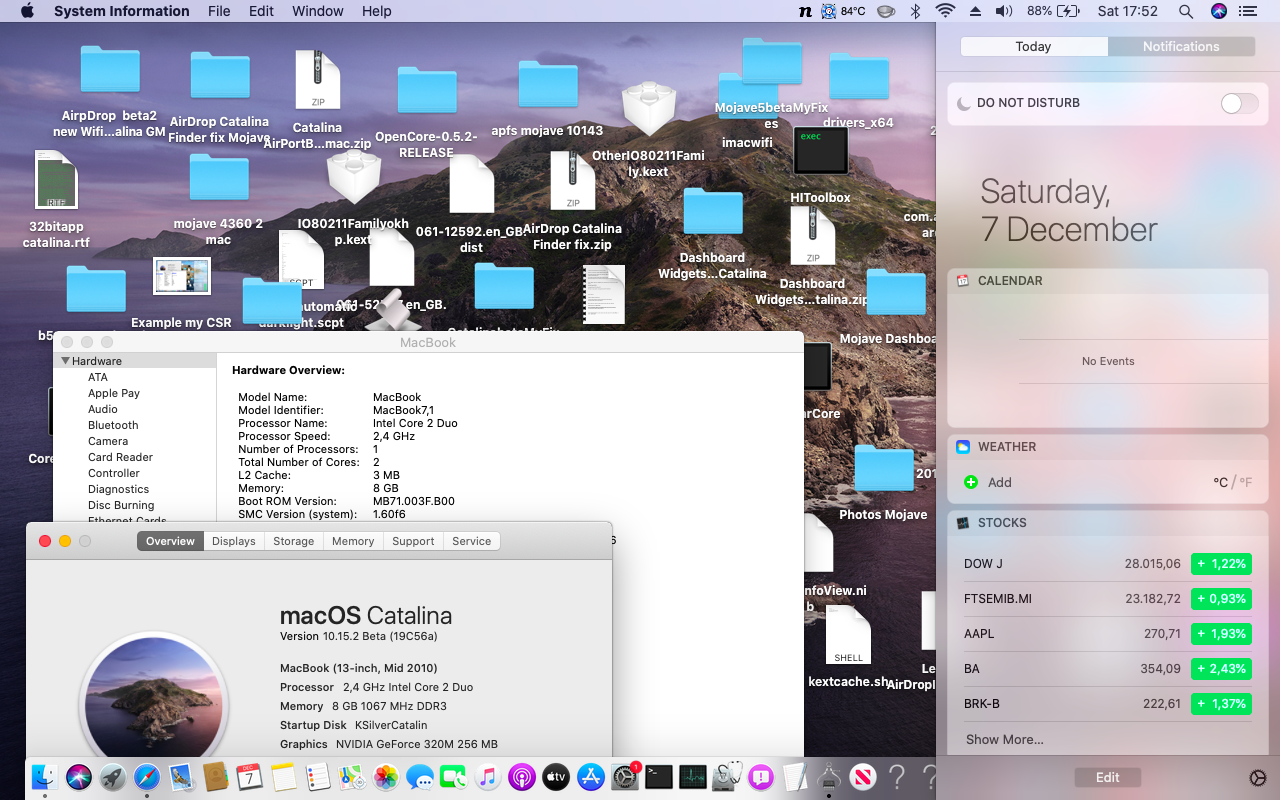Screen dimensions: 1280x800
Task: Open the BA stock row
Action: (1108, 669)
